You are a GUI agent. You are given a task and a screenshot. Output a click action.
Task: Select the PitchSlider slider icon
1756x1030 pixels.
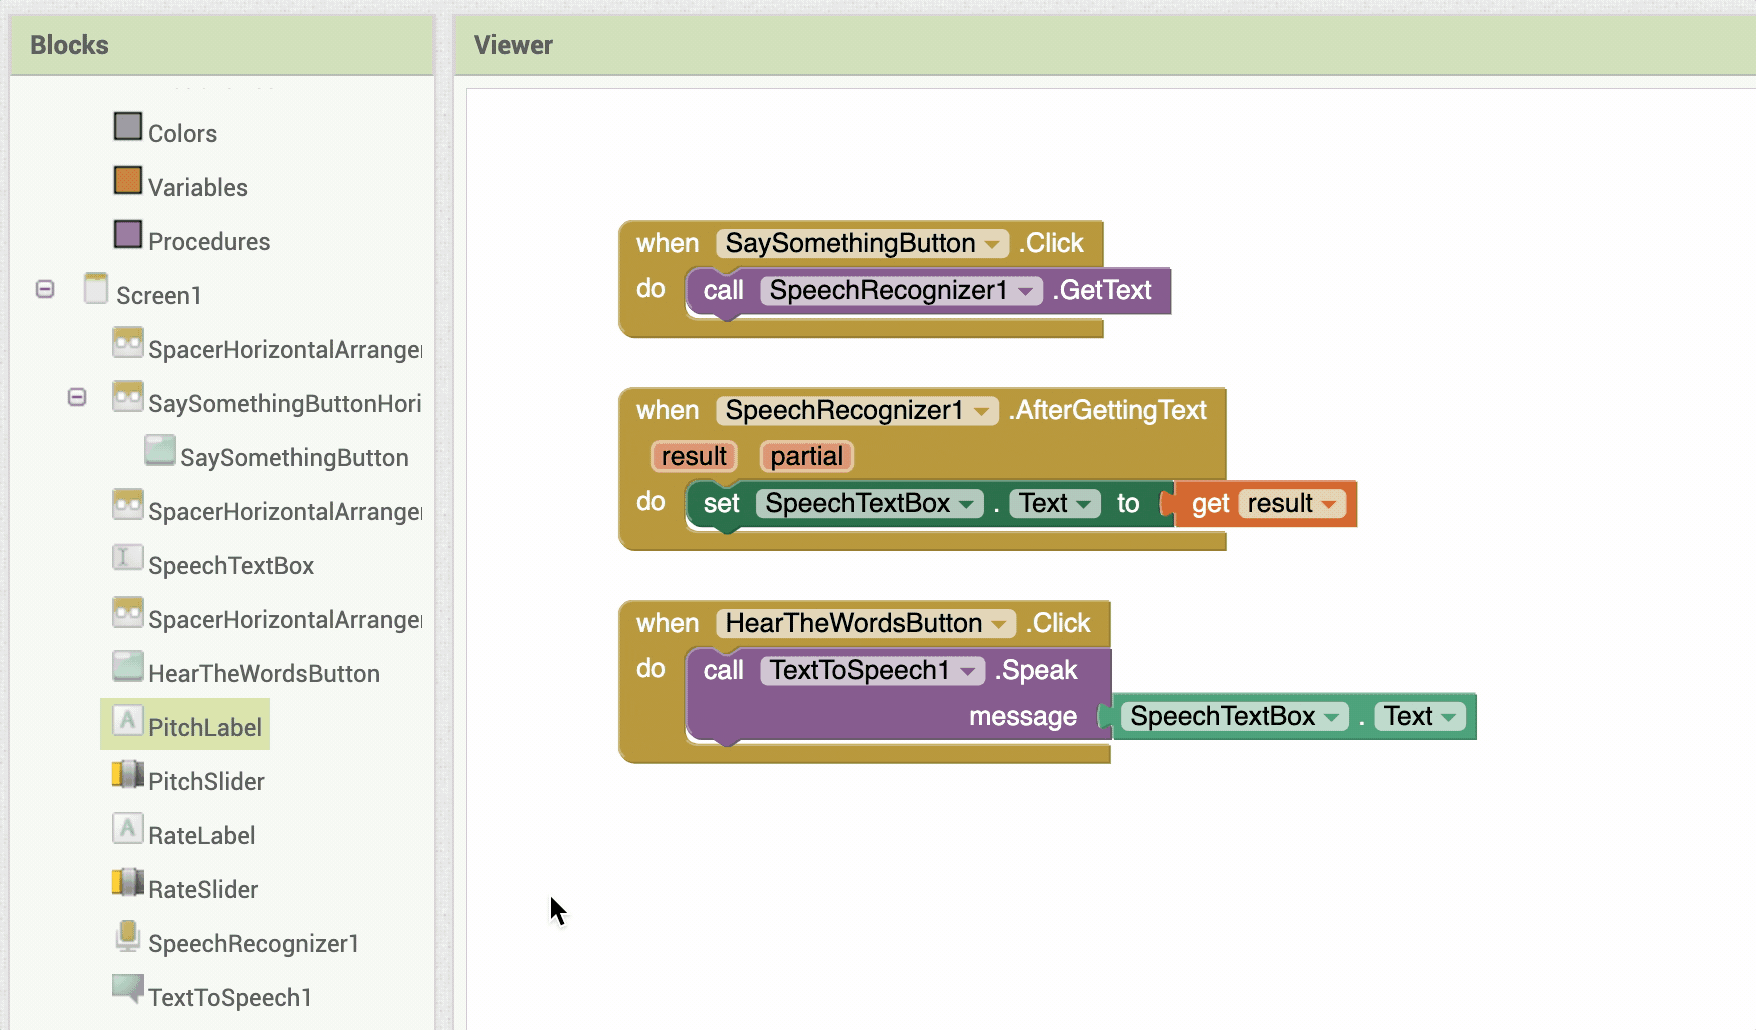[128, 774]
